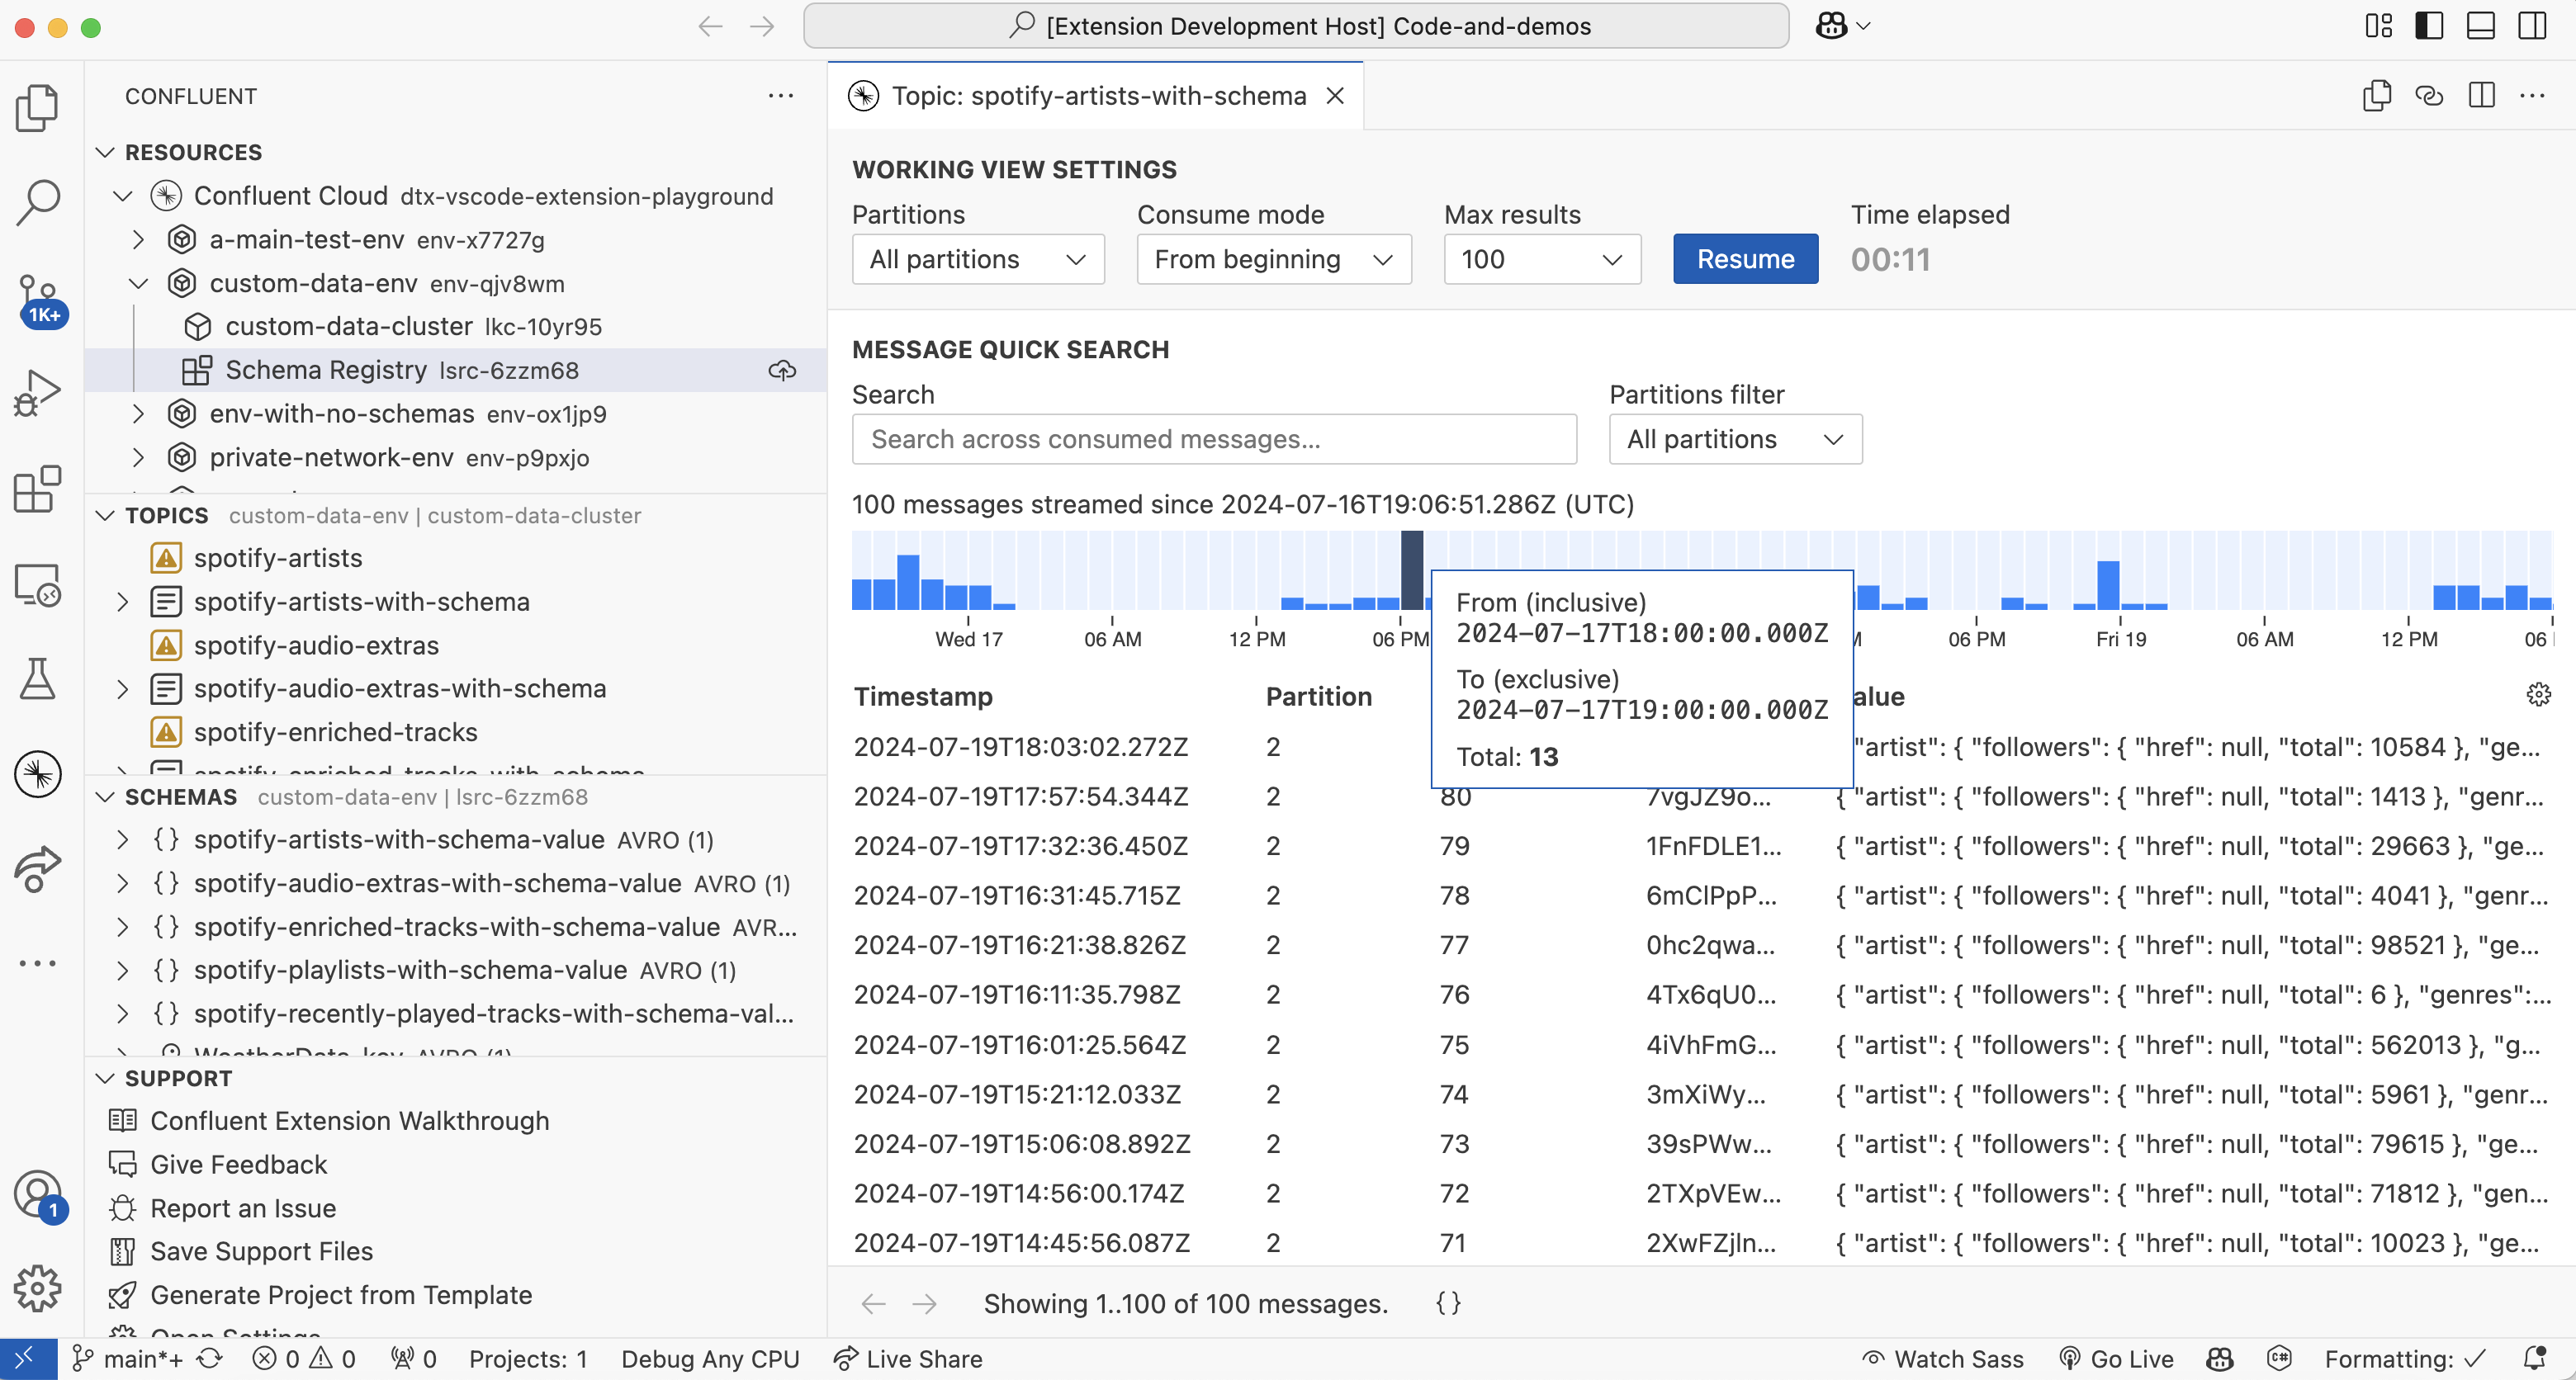
Task: Open the Consume mode dropdown
Action: (x=1273, y=260)
